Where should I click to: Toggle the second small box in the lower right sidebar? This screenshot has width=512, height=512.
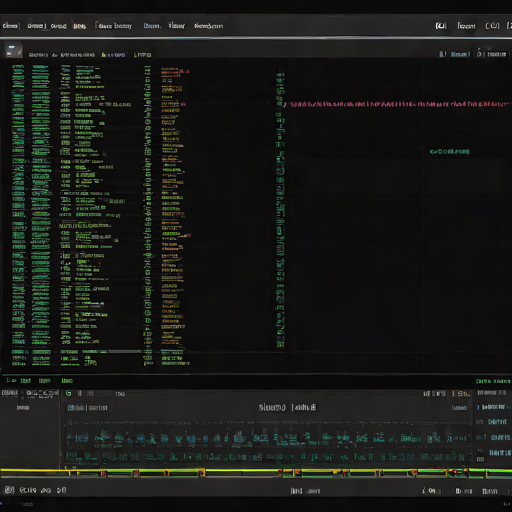tap(480, 437)
